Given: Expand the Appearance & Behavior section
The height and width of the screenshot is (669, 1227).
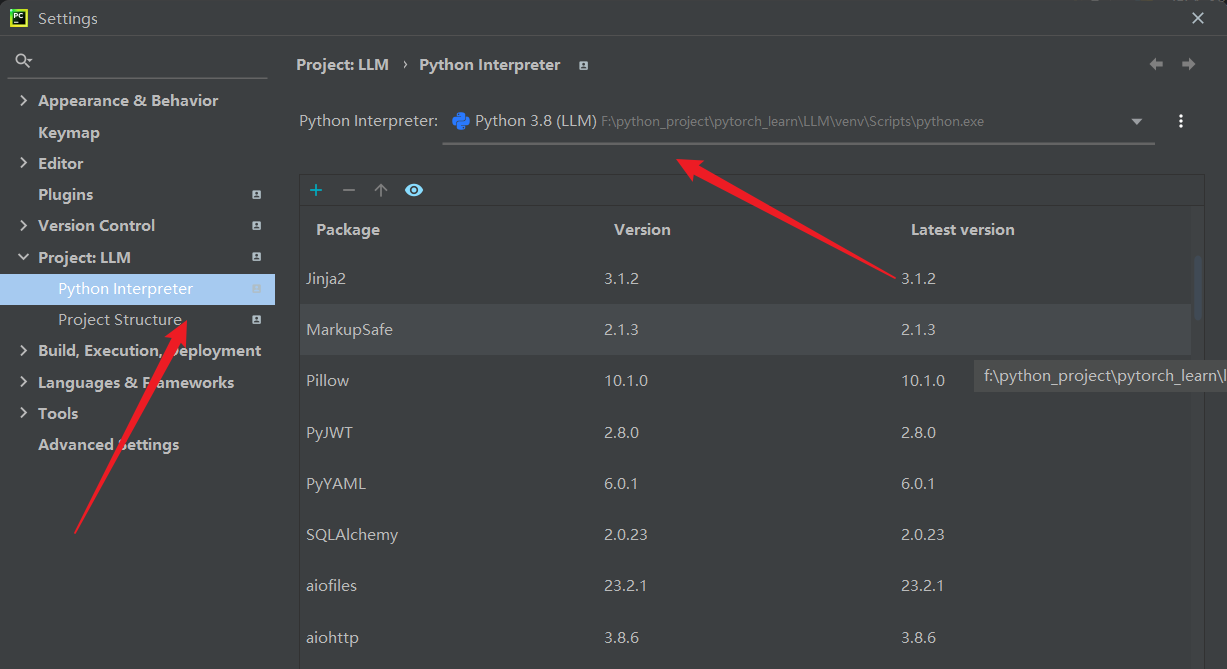Looking at the screenshot, I should pyautogui.click(x=23, y=101).
